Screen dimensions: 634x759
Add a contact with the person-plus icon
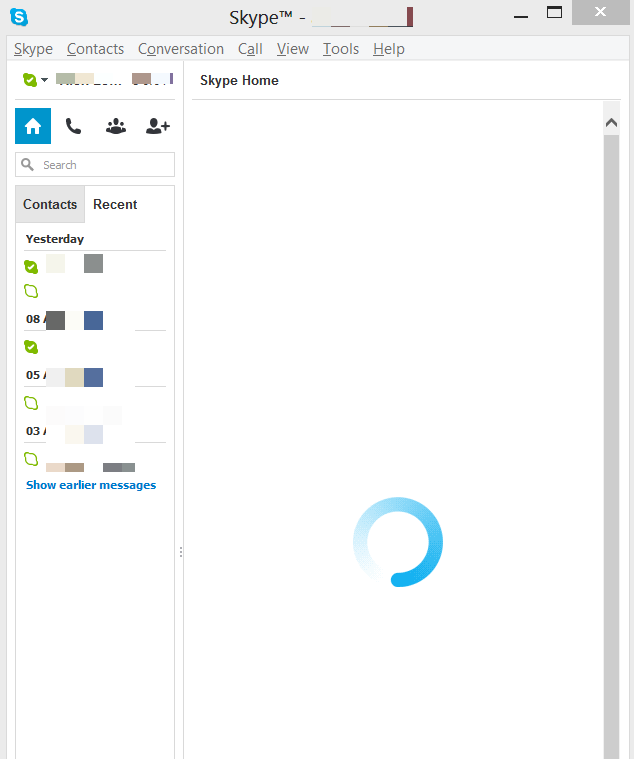pos(158,126)
